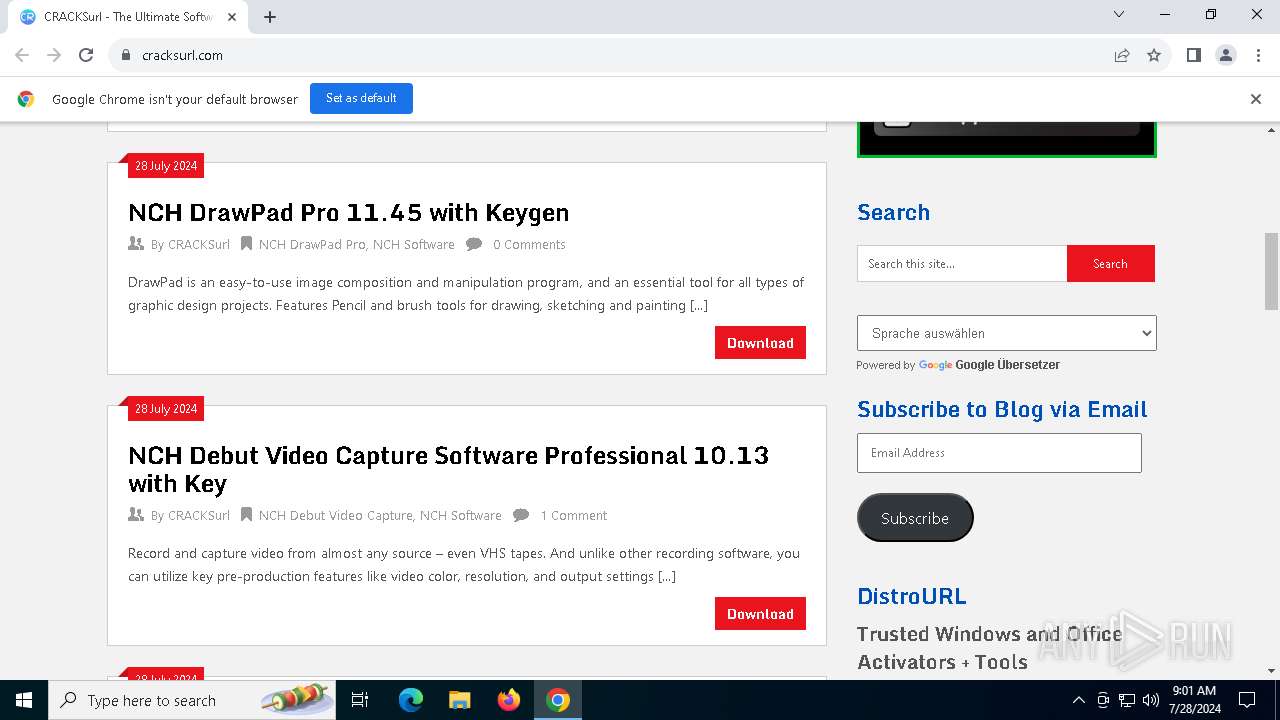The height and width of the screenshot is (720, 1280).
Task: Download NCH Debut Video Capture post
Action: (760, 613)
